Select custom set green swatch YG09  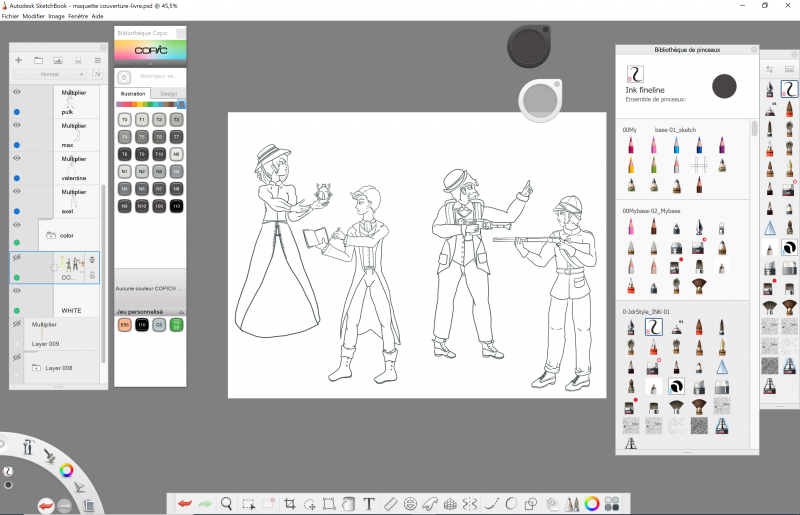177,325
